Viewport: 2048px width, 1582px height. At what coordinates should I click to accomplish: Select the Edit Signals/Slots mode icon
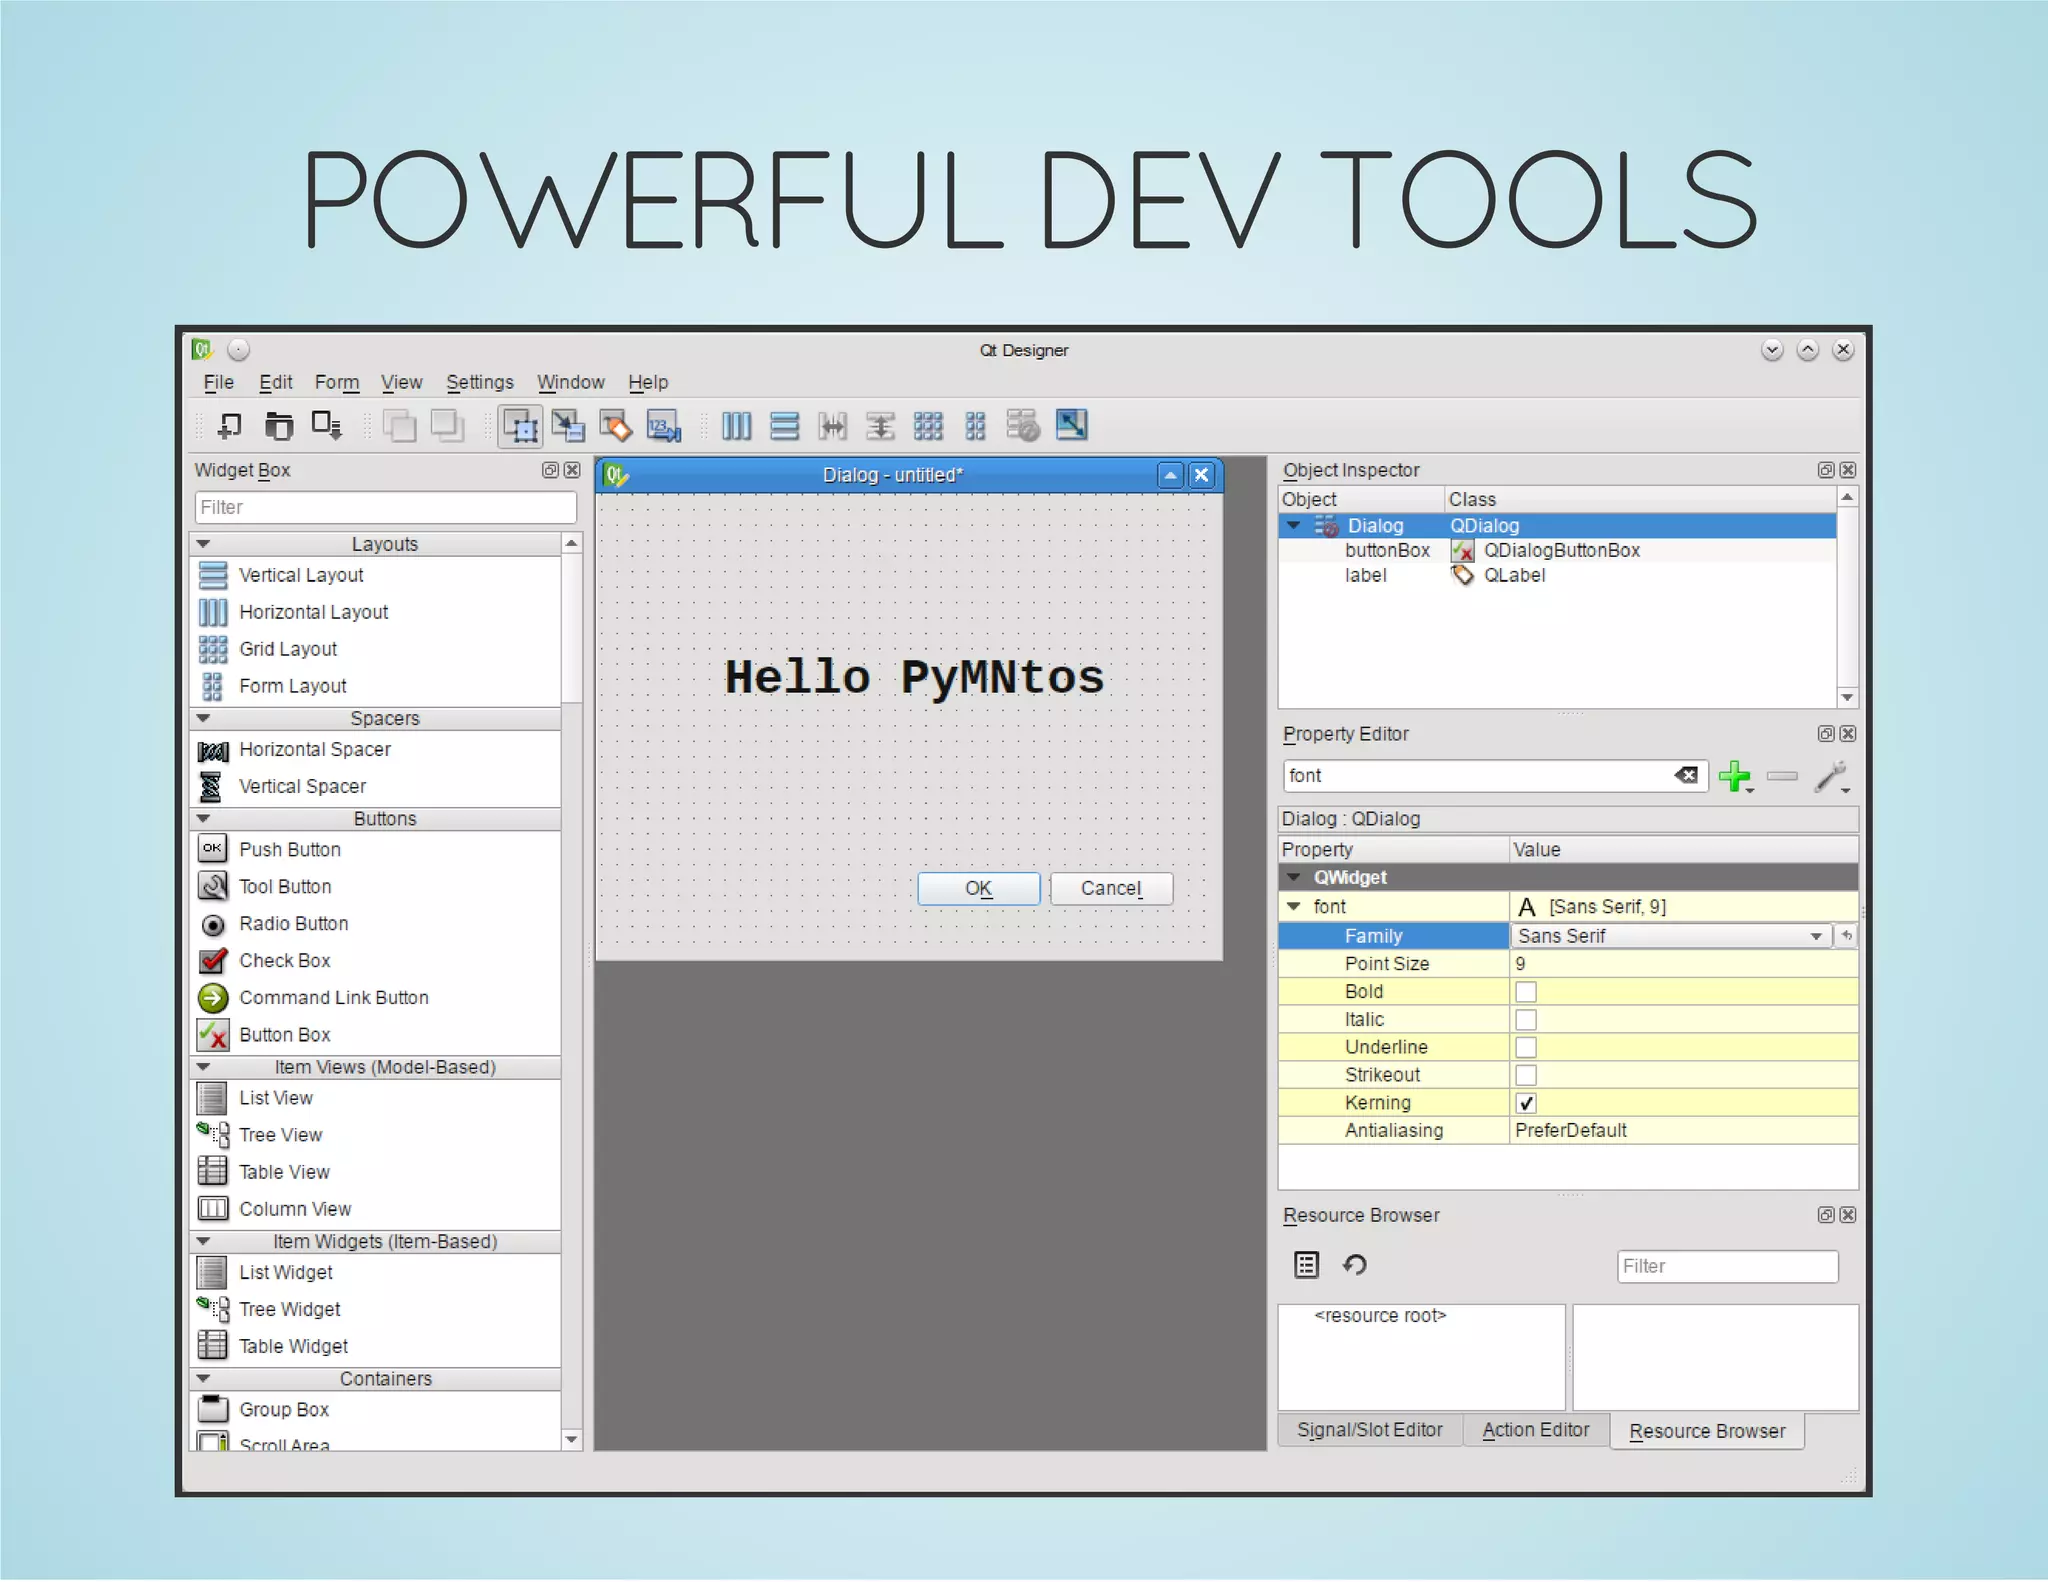click(568, 426)
